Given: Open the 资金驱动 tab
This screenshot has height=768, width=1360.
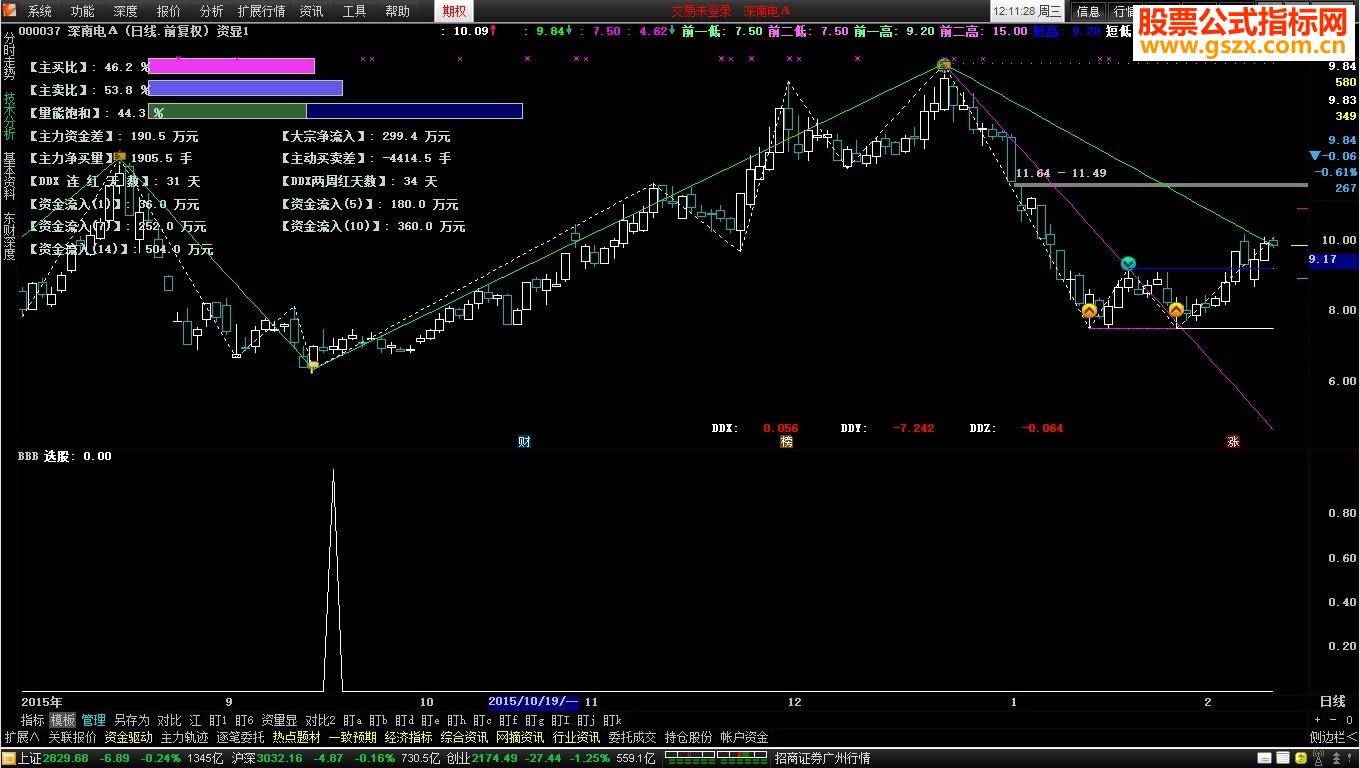Looking at the screenshot, I should 128,737.
